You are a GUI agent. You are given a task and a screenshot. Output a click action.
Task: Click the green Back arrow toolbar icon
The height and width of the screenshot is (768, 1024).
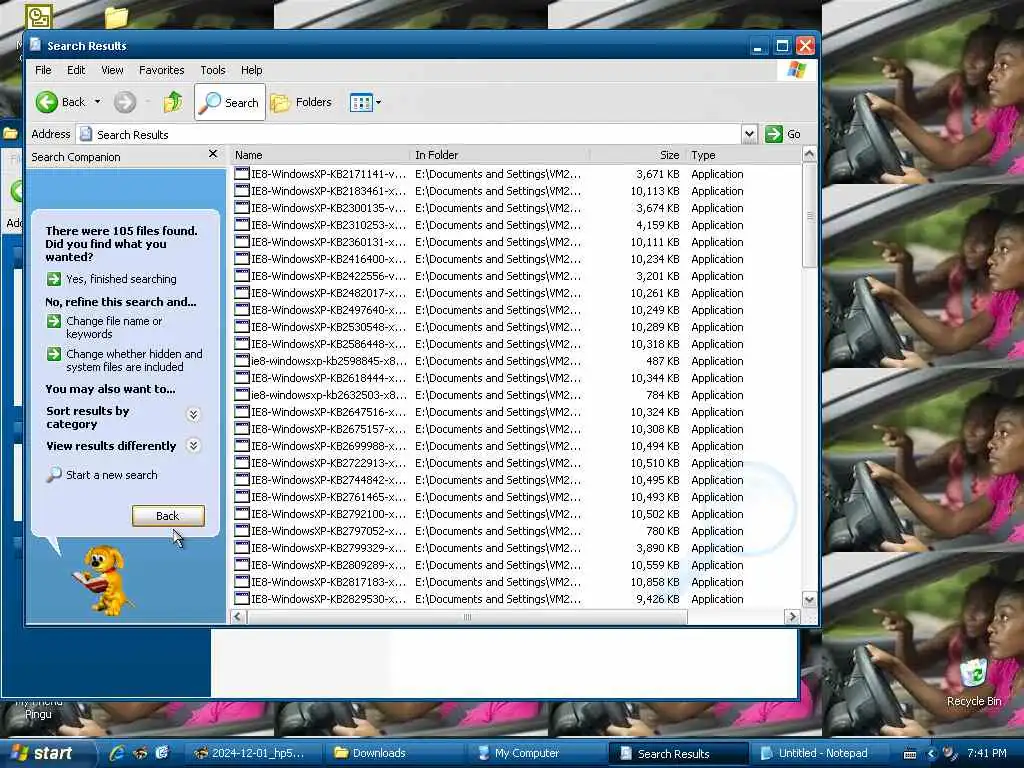(x=46, y=102)
